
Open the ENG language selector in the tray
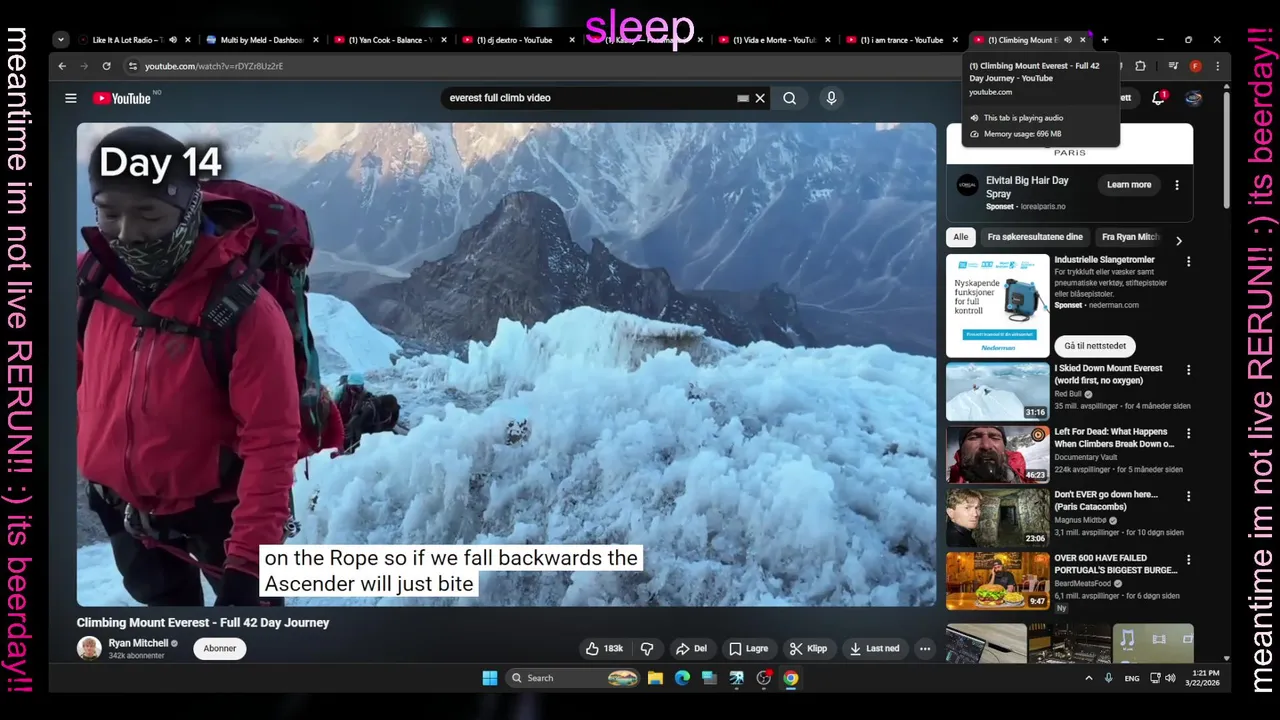pos(1132,678)
